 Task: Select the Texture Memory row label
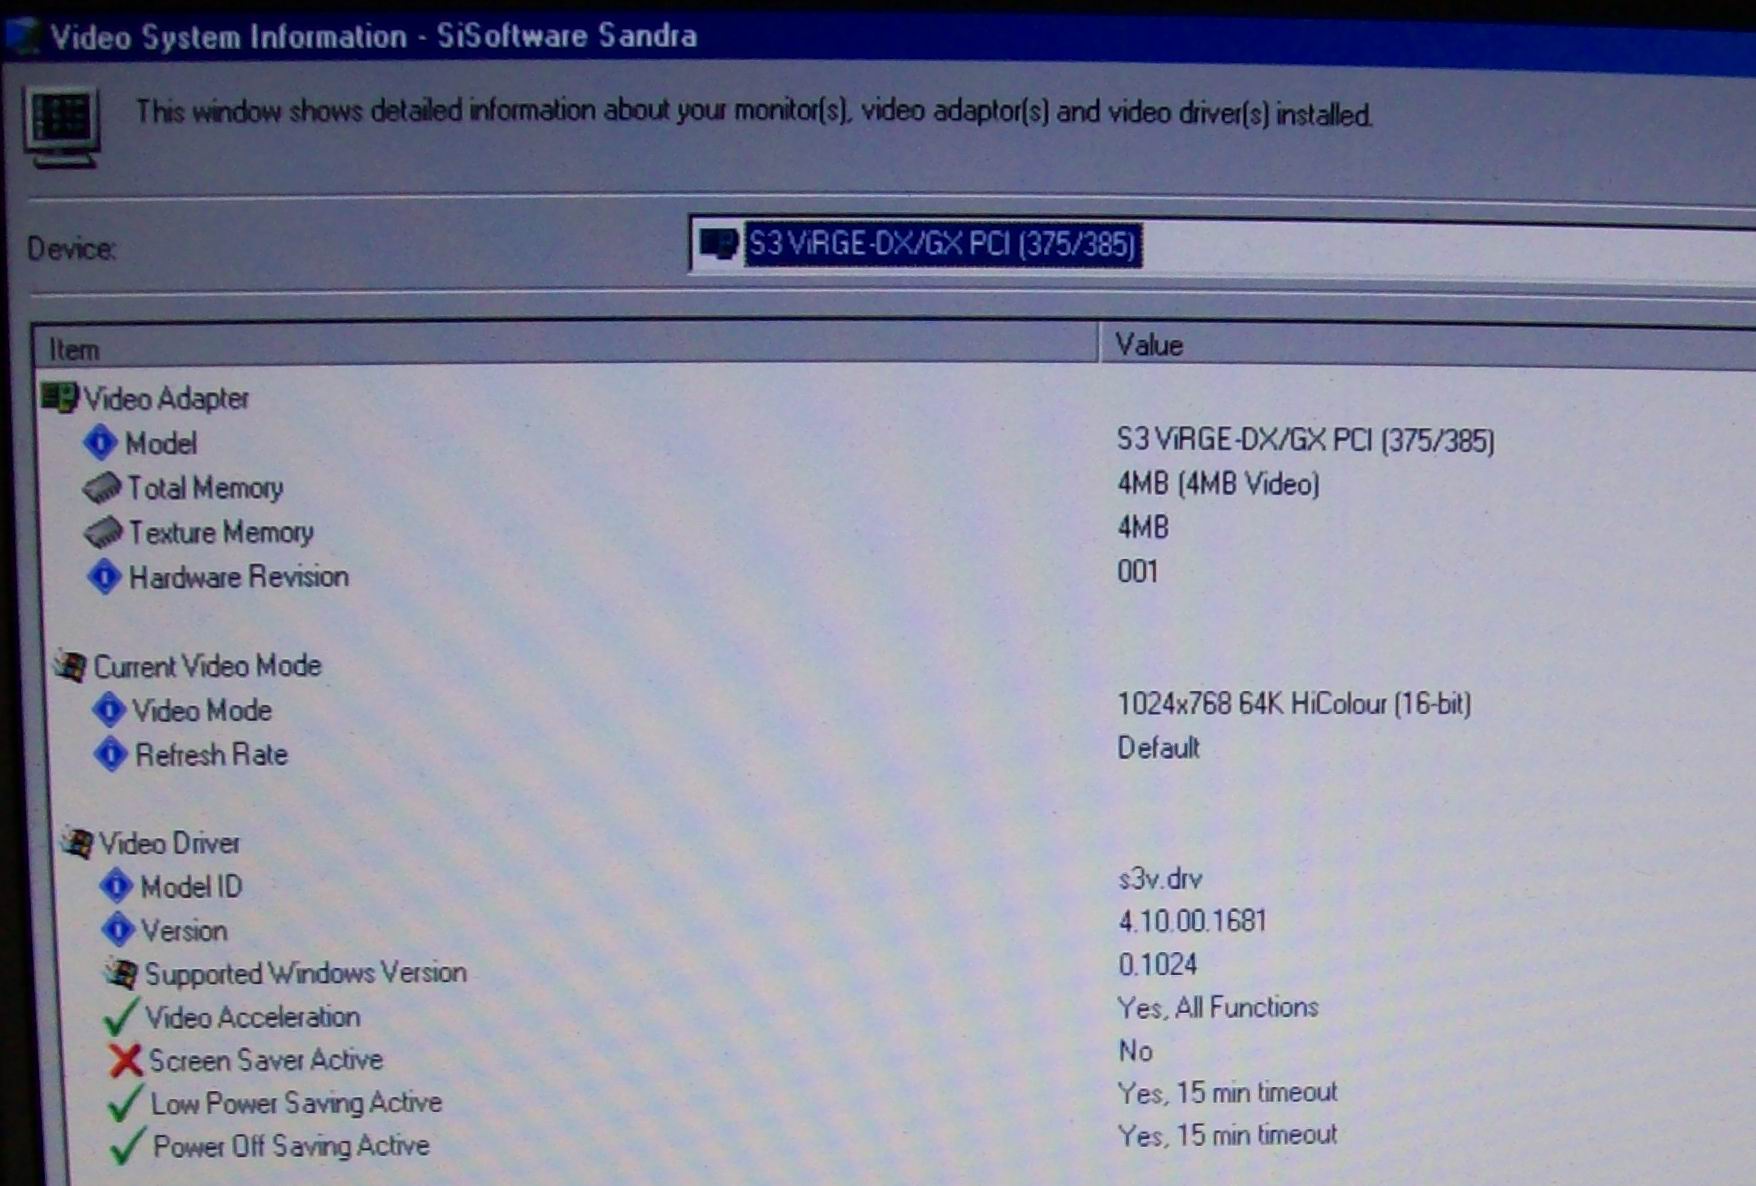(221, 532)
